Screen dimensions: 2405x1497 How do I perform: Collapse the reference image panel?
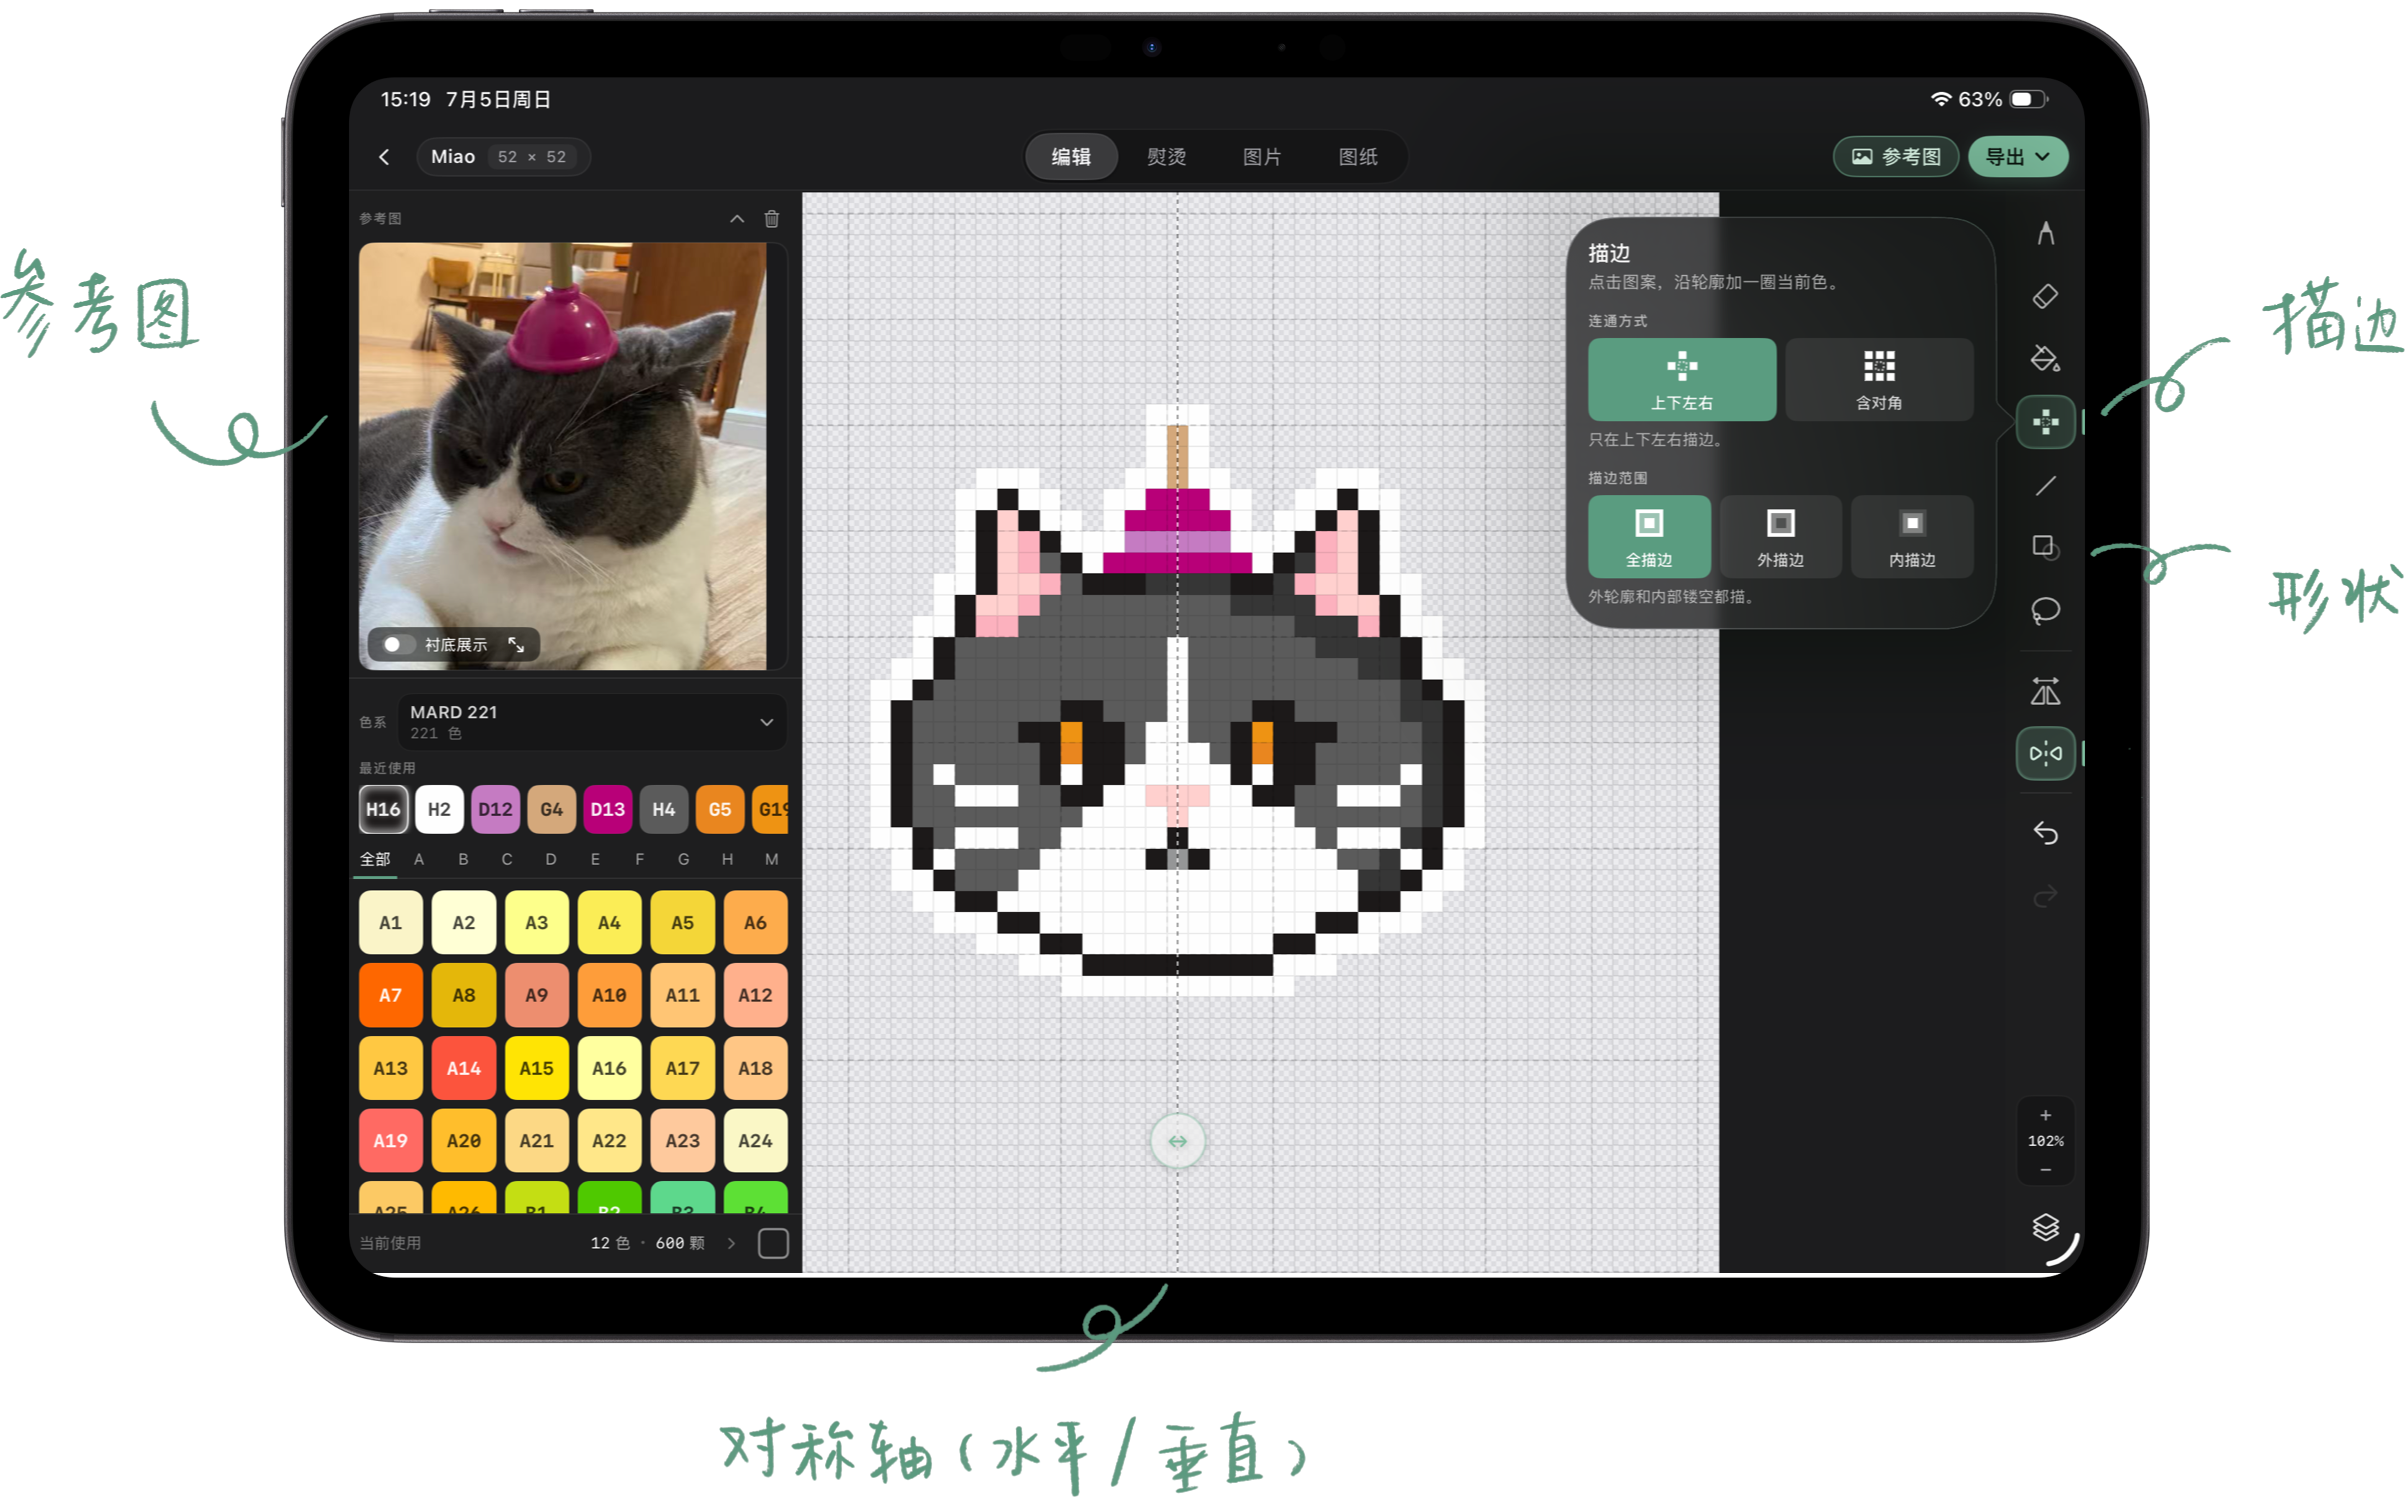736,218
